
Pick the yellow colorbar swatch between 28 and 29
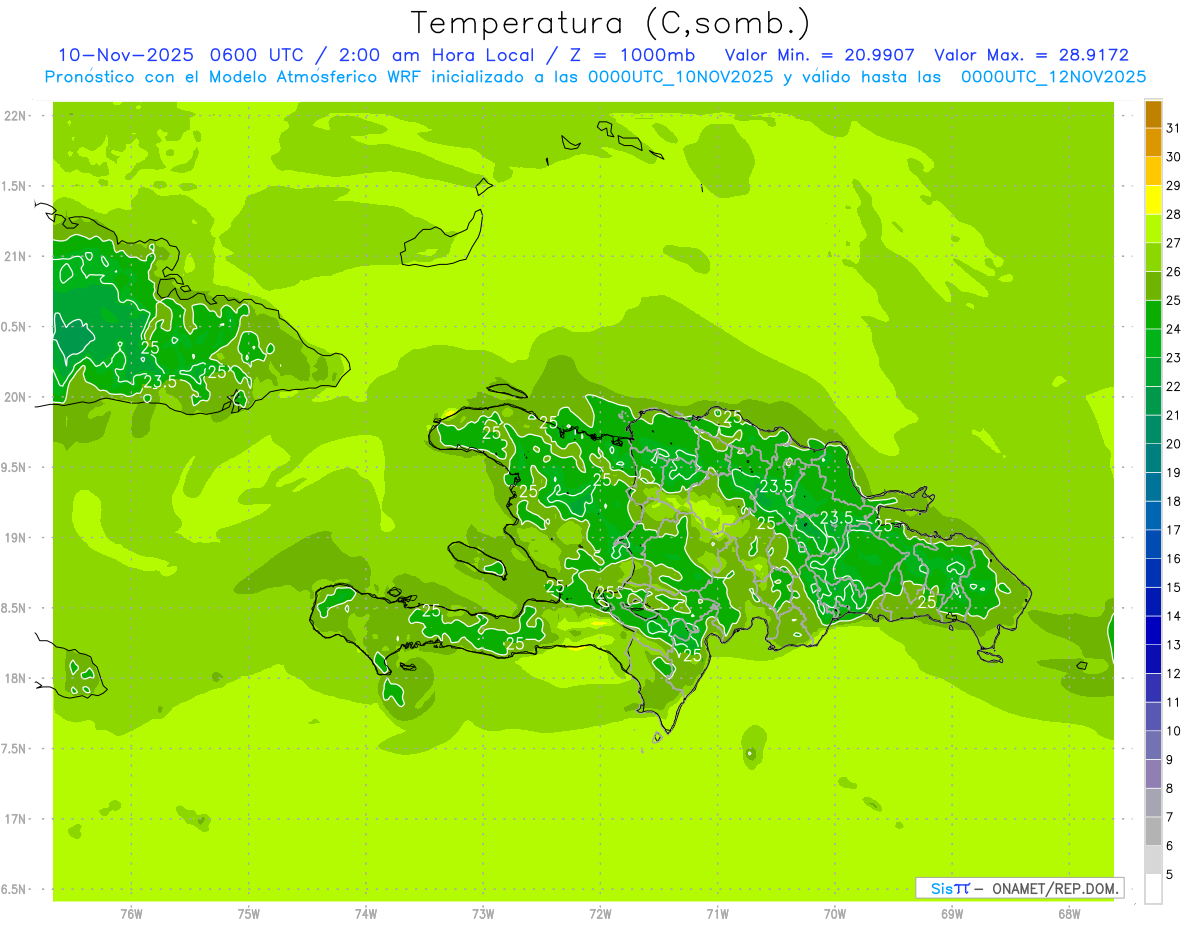(1153, 201)
